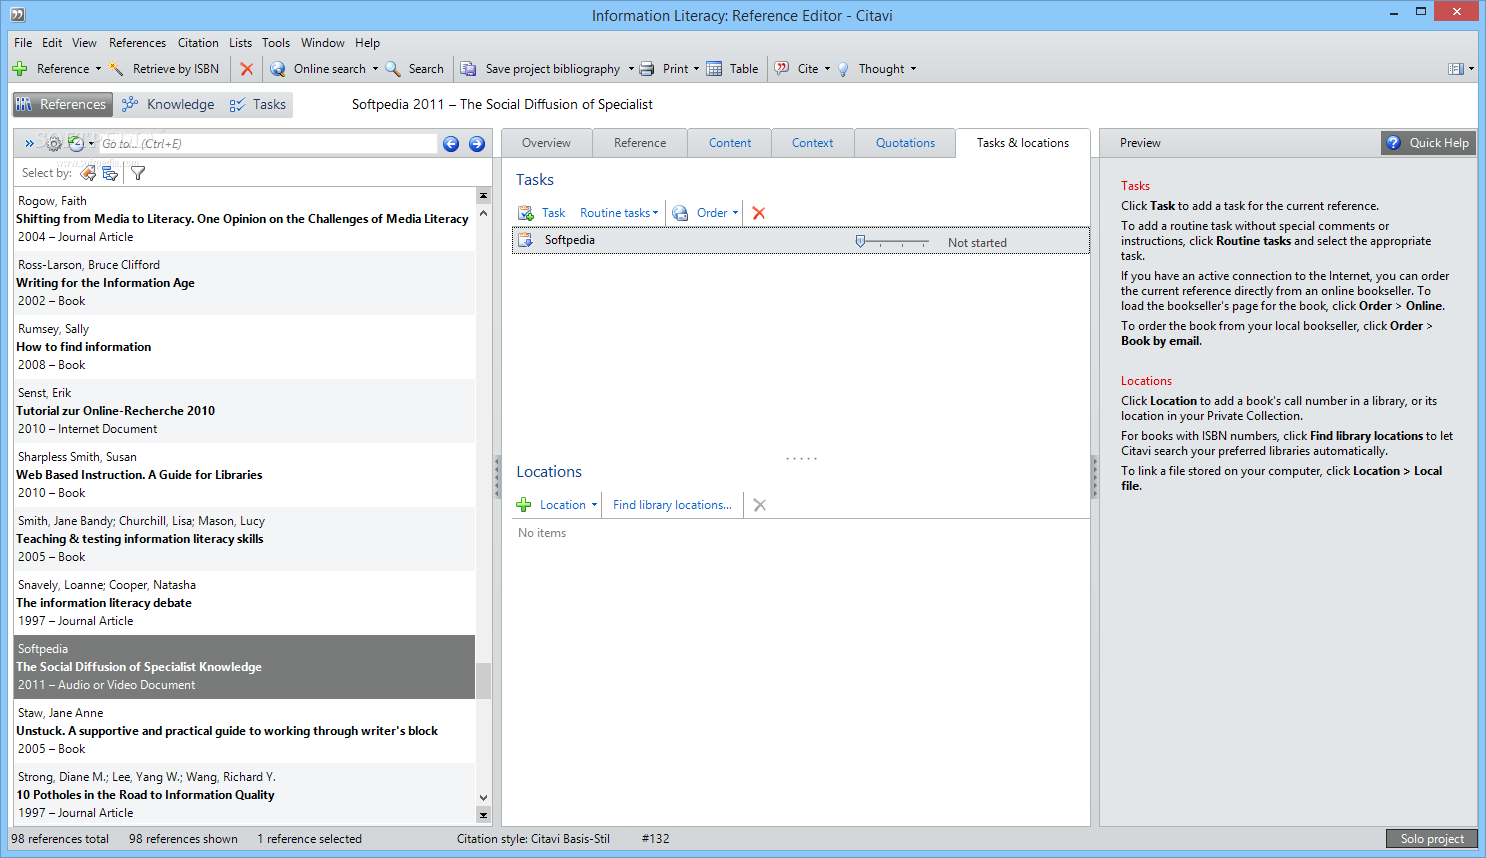Switch to the Context tab
1486x858 pixels.
pyautogui.click(x=812, y=143)
